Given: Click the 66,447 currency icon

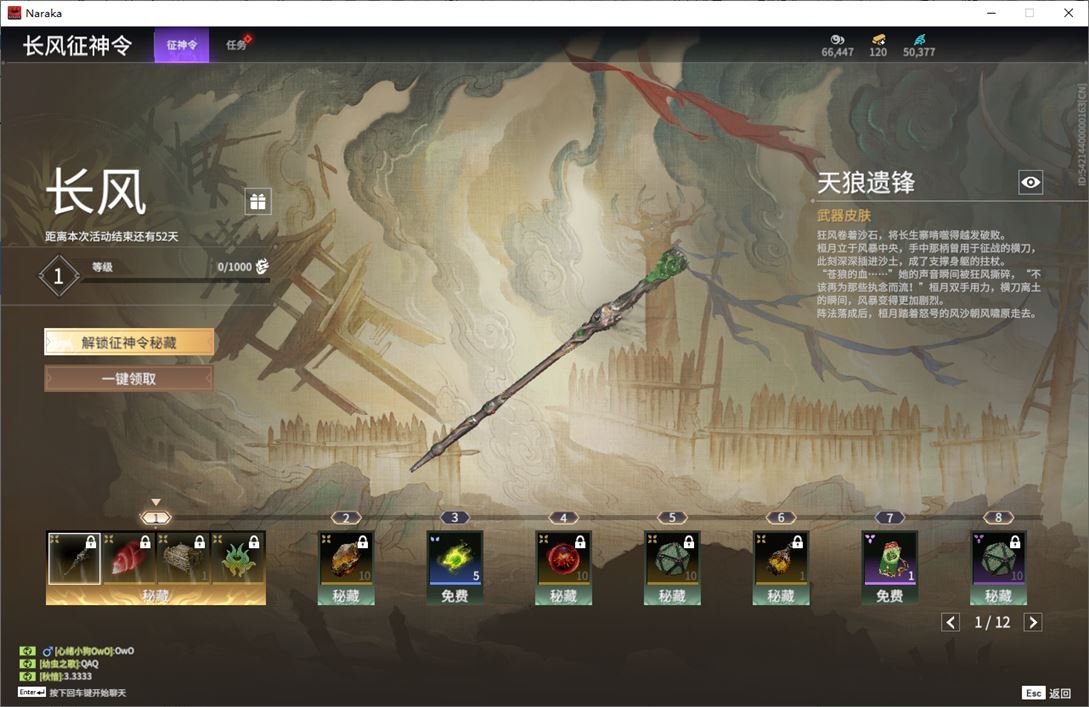Looking at the screenshot, I should [837, 40].
